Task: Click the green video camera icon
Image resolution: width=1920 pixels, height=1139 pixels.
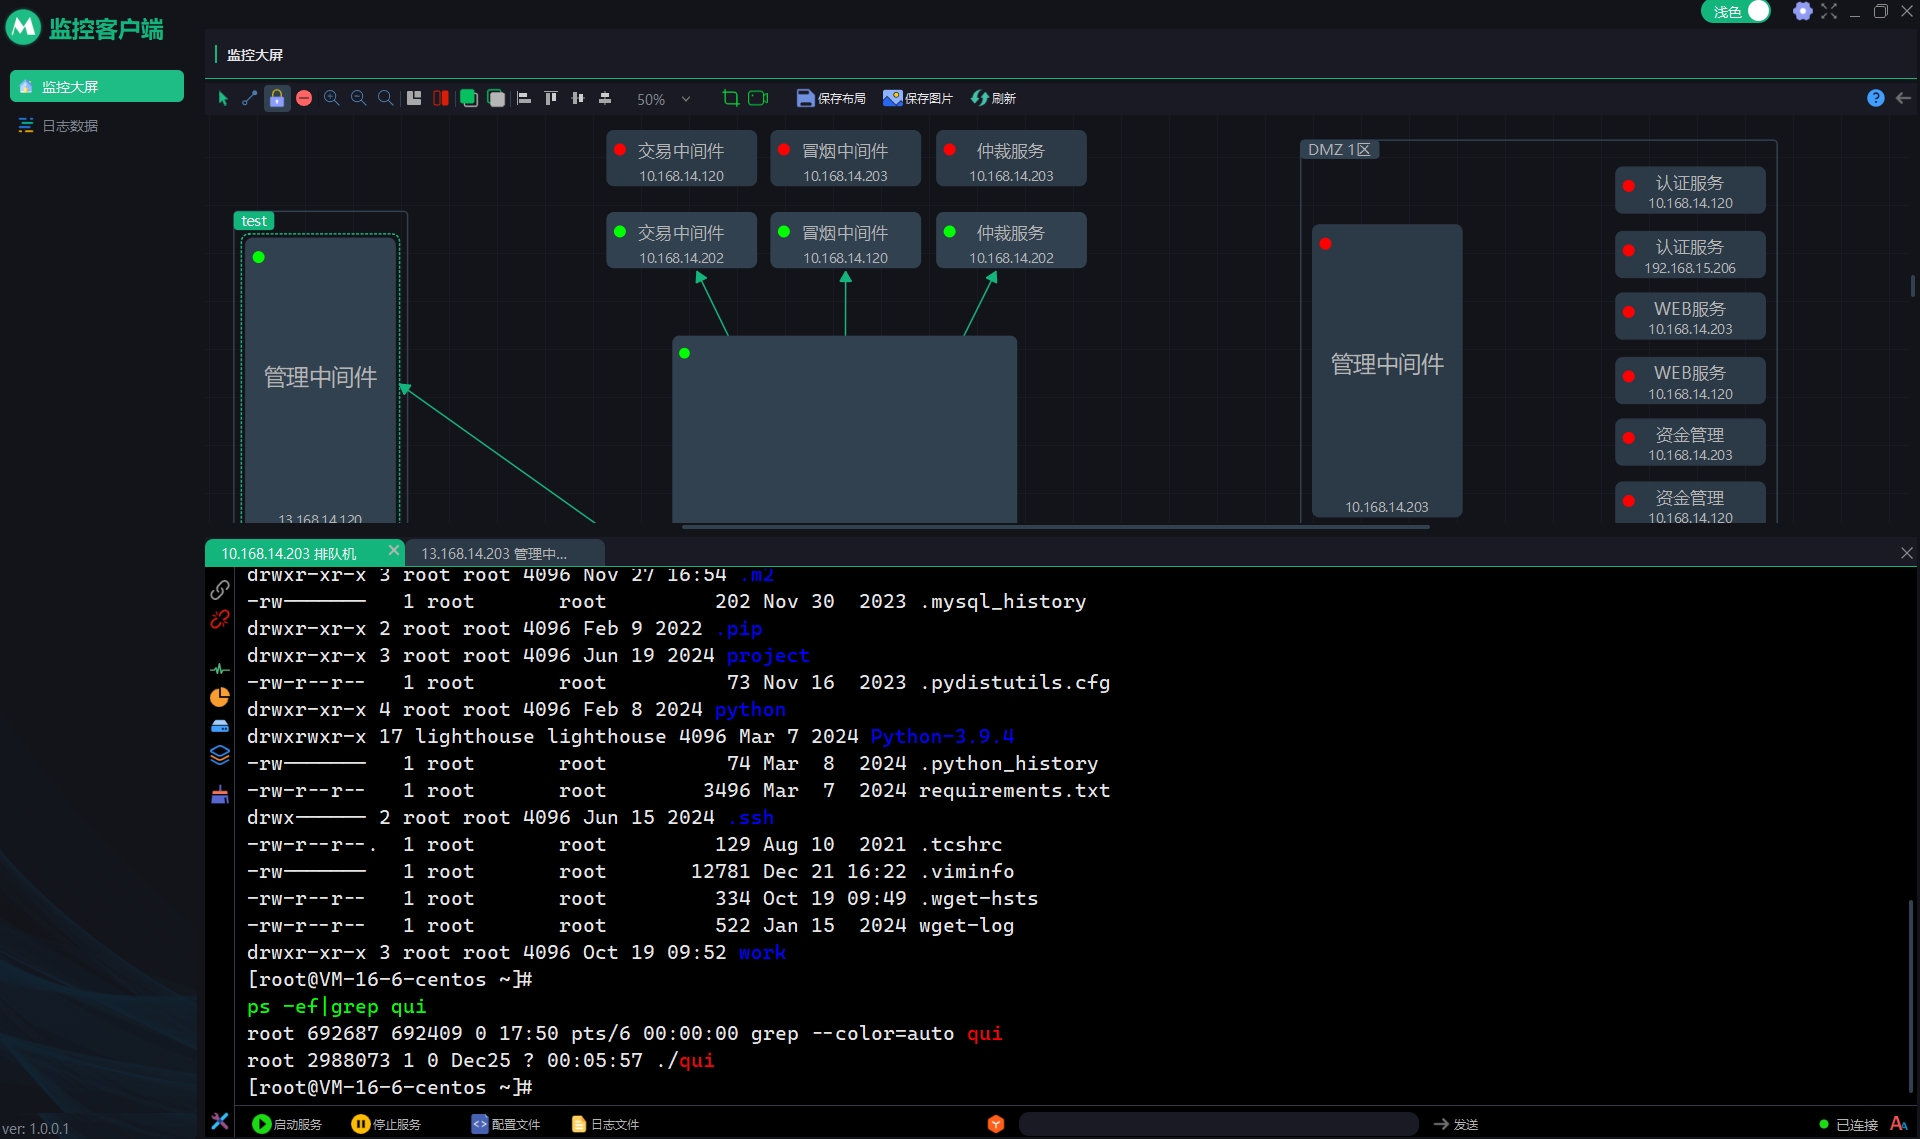Action: coord(758,98)
